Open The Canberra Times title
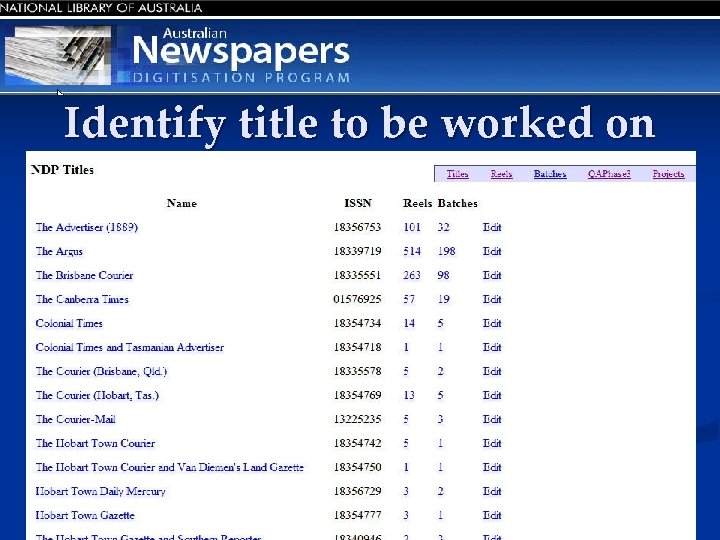Image resolution: width=720 pixels, height=540 pixels. coord(82,299)
